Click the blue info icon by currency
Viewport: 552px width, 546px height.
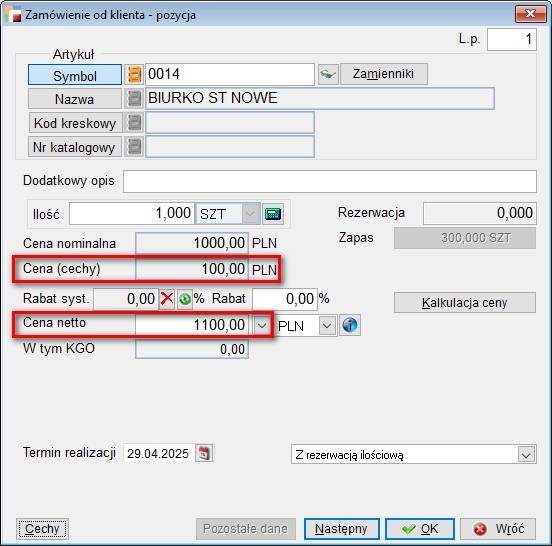(350, 325)
